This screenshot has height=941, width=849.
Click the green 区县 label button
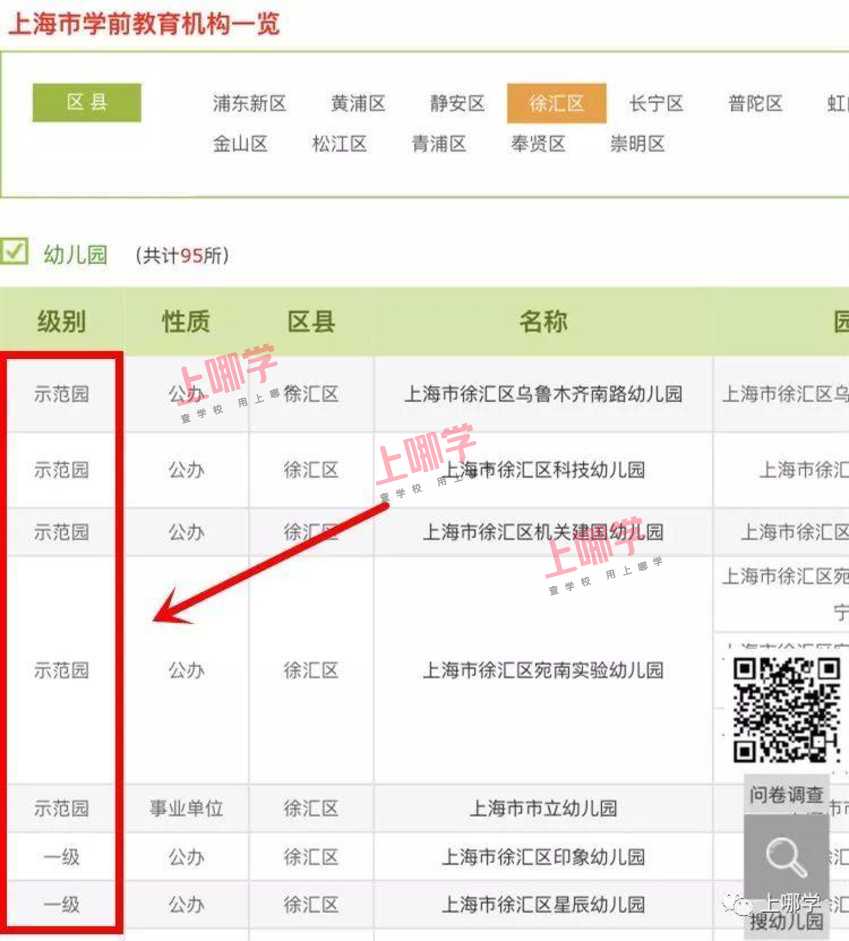coord(87,102)
